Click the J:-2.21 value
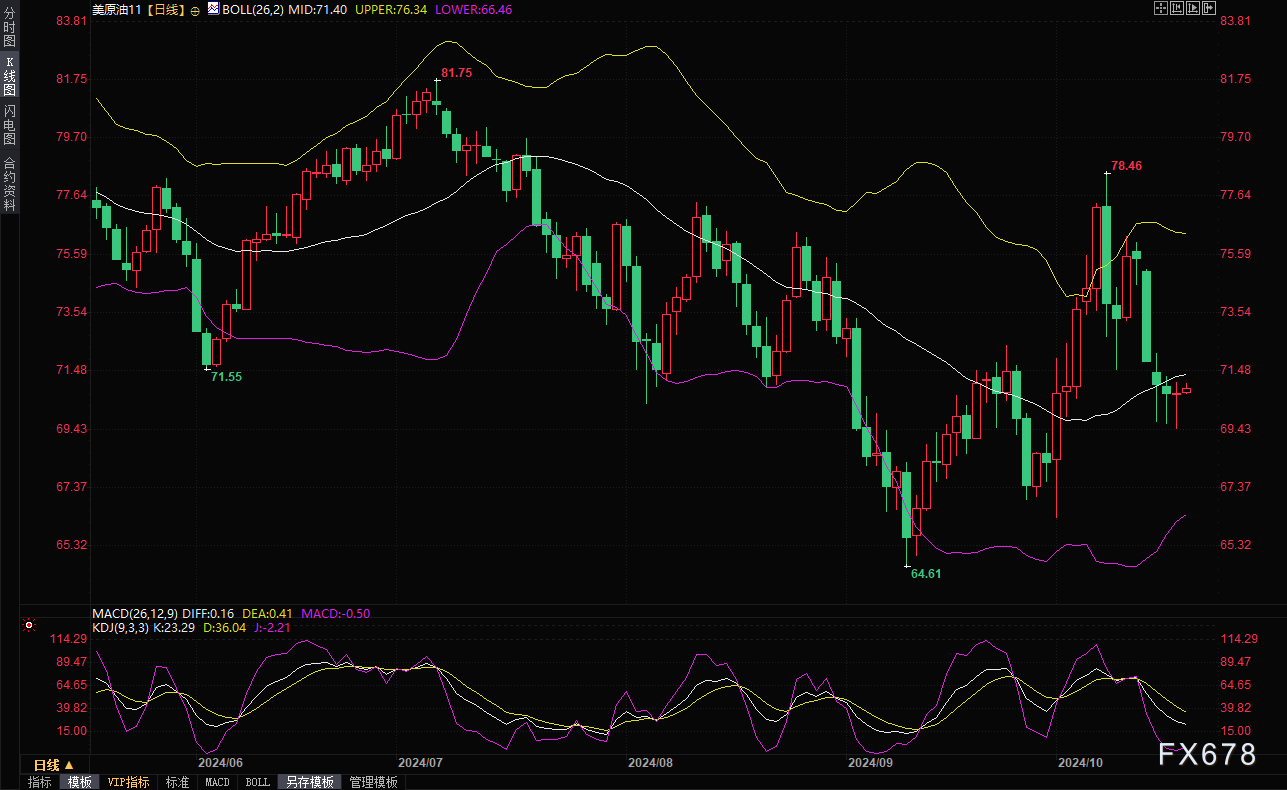 point(270,627)
